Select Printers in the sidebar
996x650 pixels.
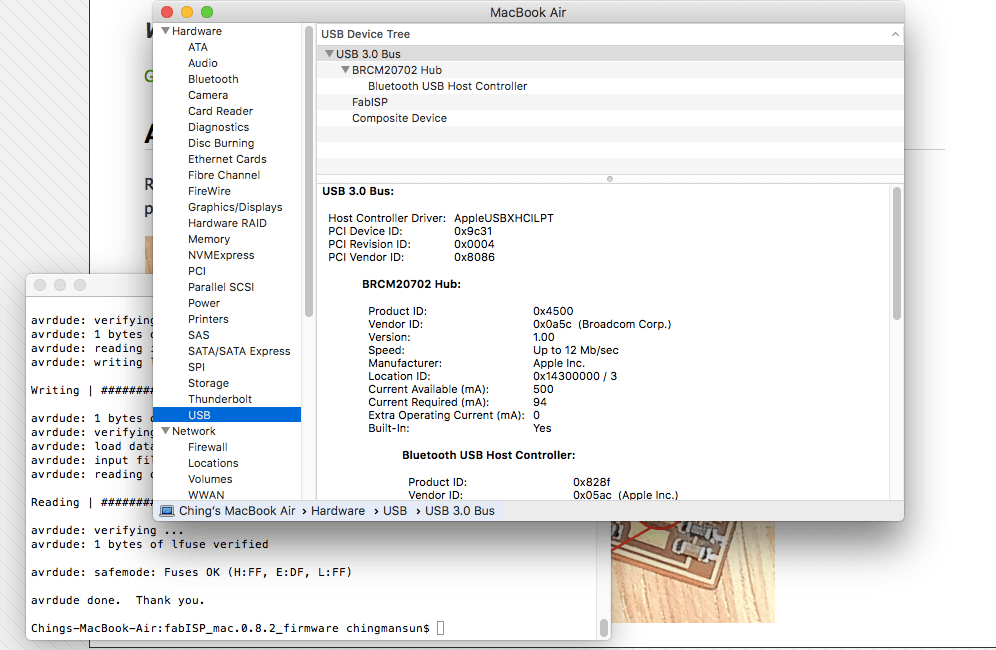click(x=208, y=319)
